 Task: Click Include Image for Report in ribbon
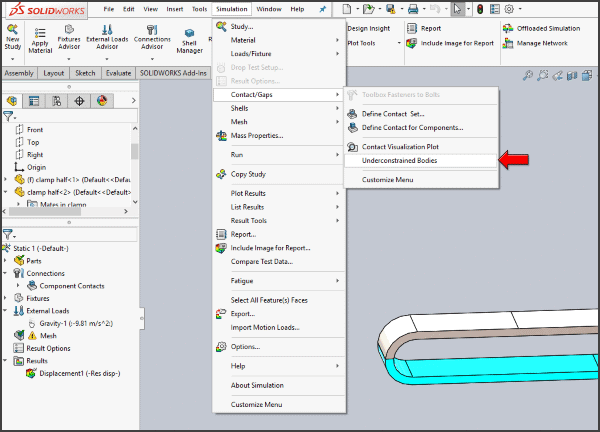450,43
